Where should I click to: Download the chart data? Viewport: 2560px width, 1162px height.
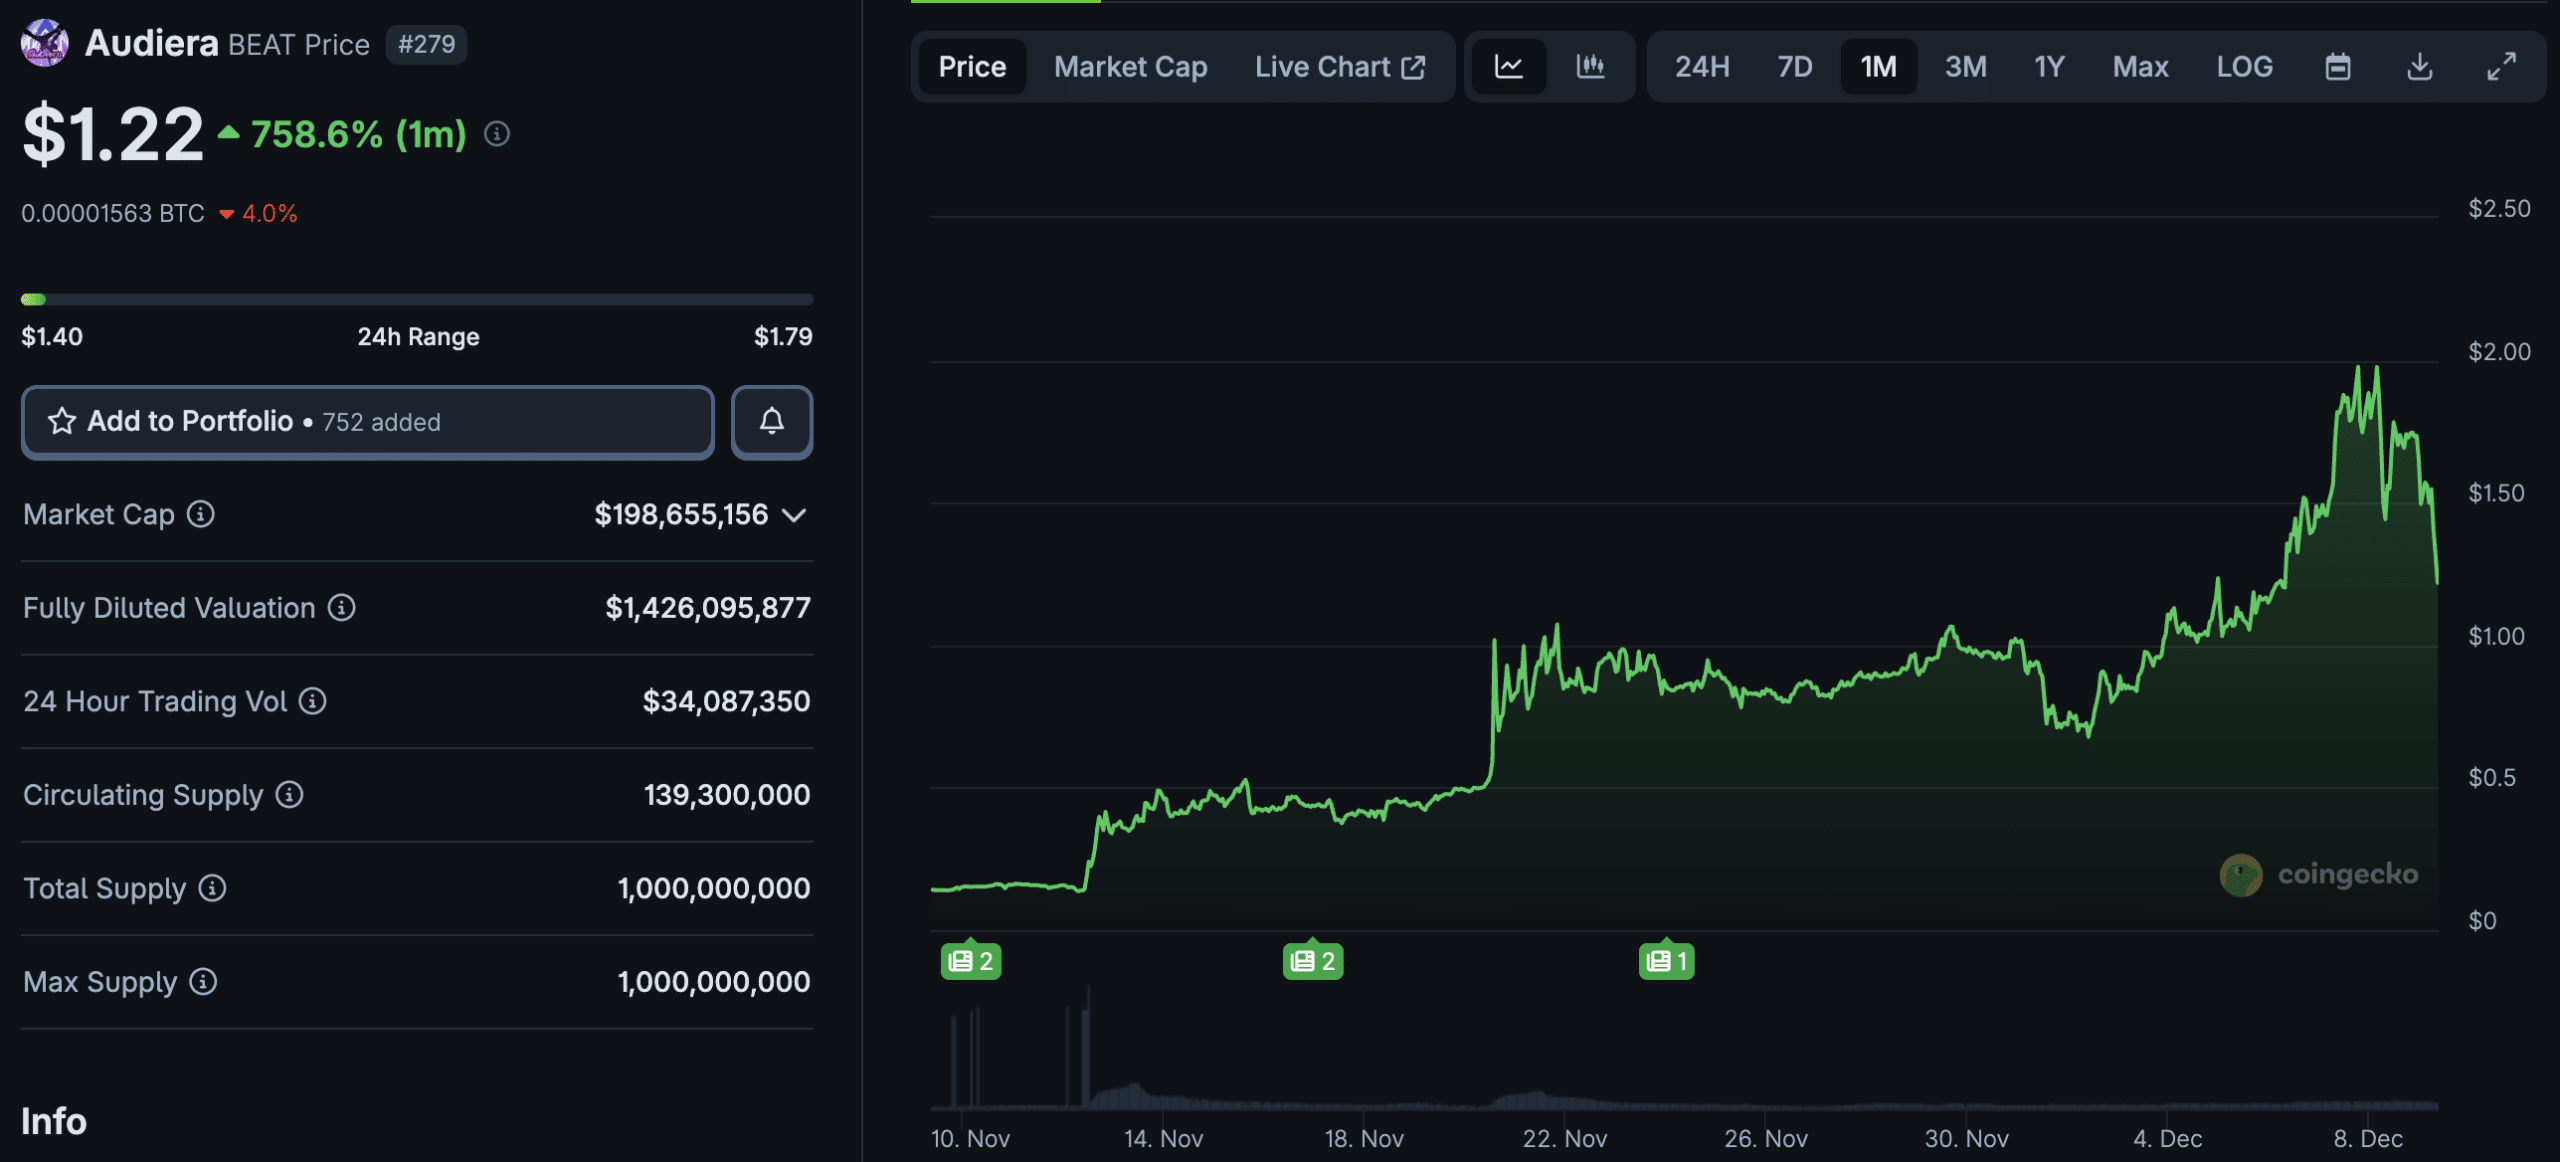(x=2421, y=66)
